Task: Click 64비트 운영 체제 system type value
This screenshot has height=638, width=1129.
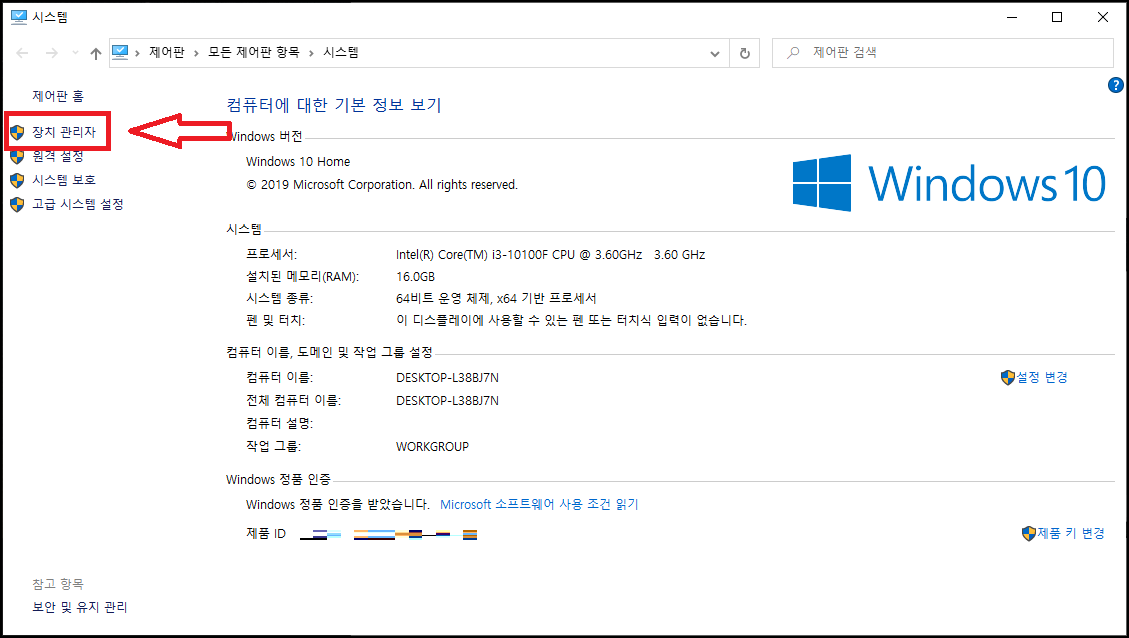Action: coord(496,298)
